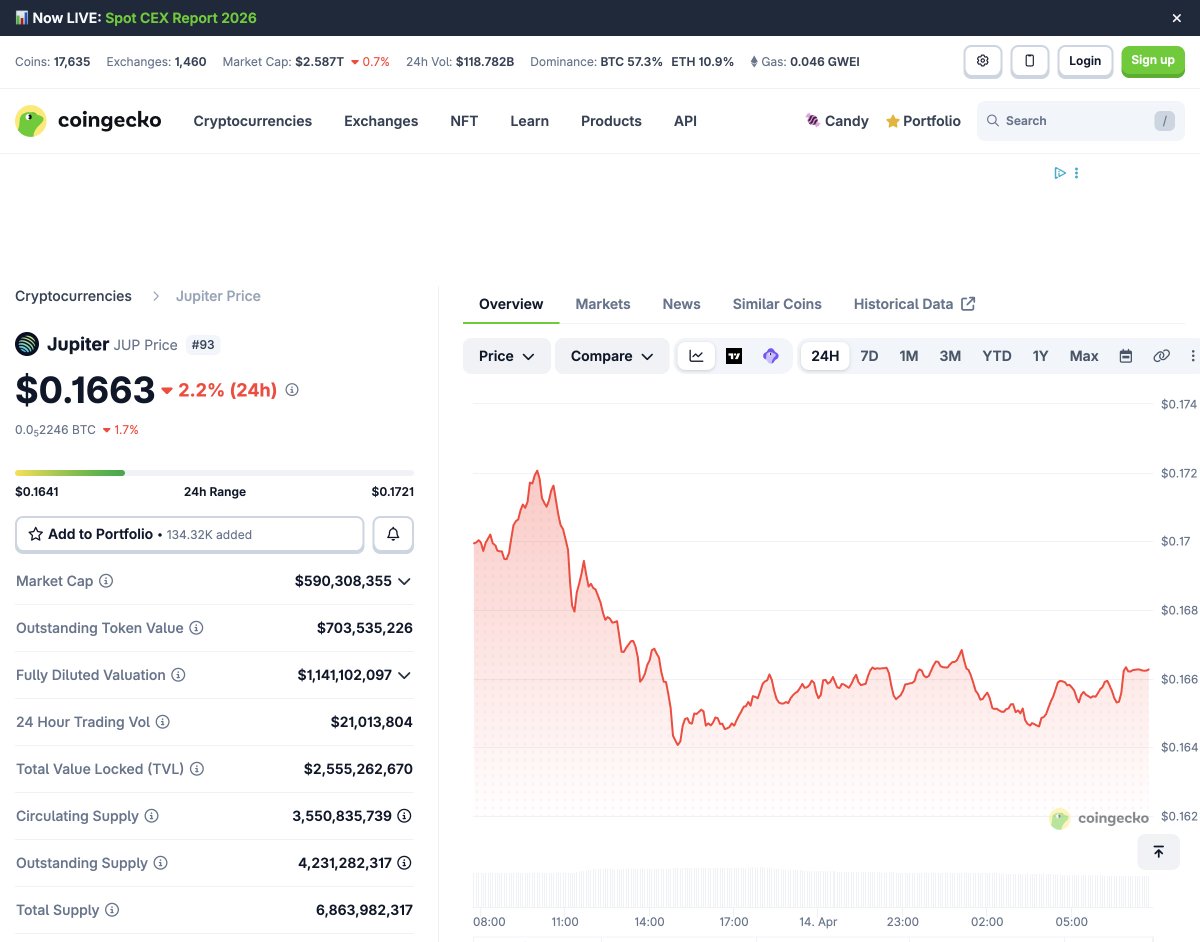Switch to the Markets tab
Screen dimensions: 1200x942
click(602, 304)
